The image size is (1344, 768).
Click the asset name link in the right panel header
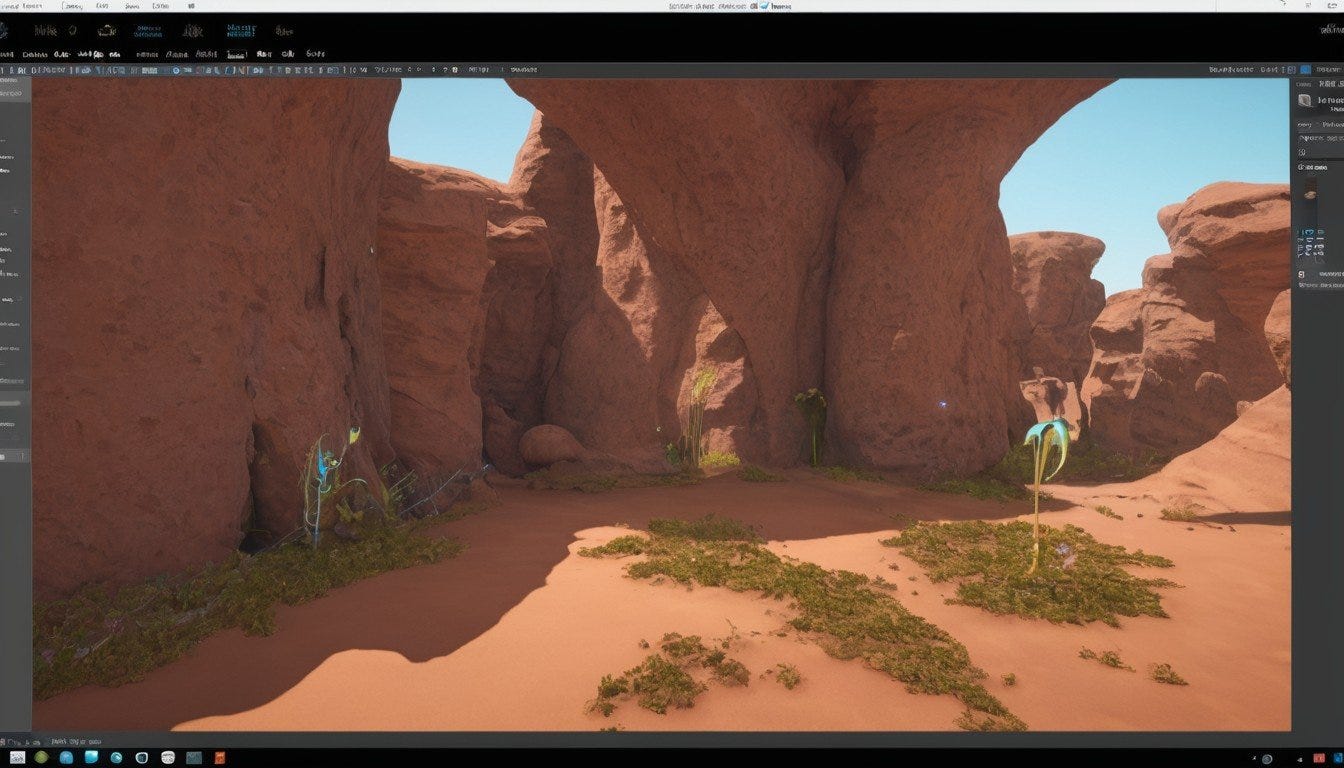point(1330,100)
